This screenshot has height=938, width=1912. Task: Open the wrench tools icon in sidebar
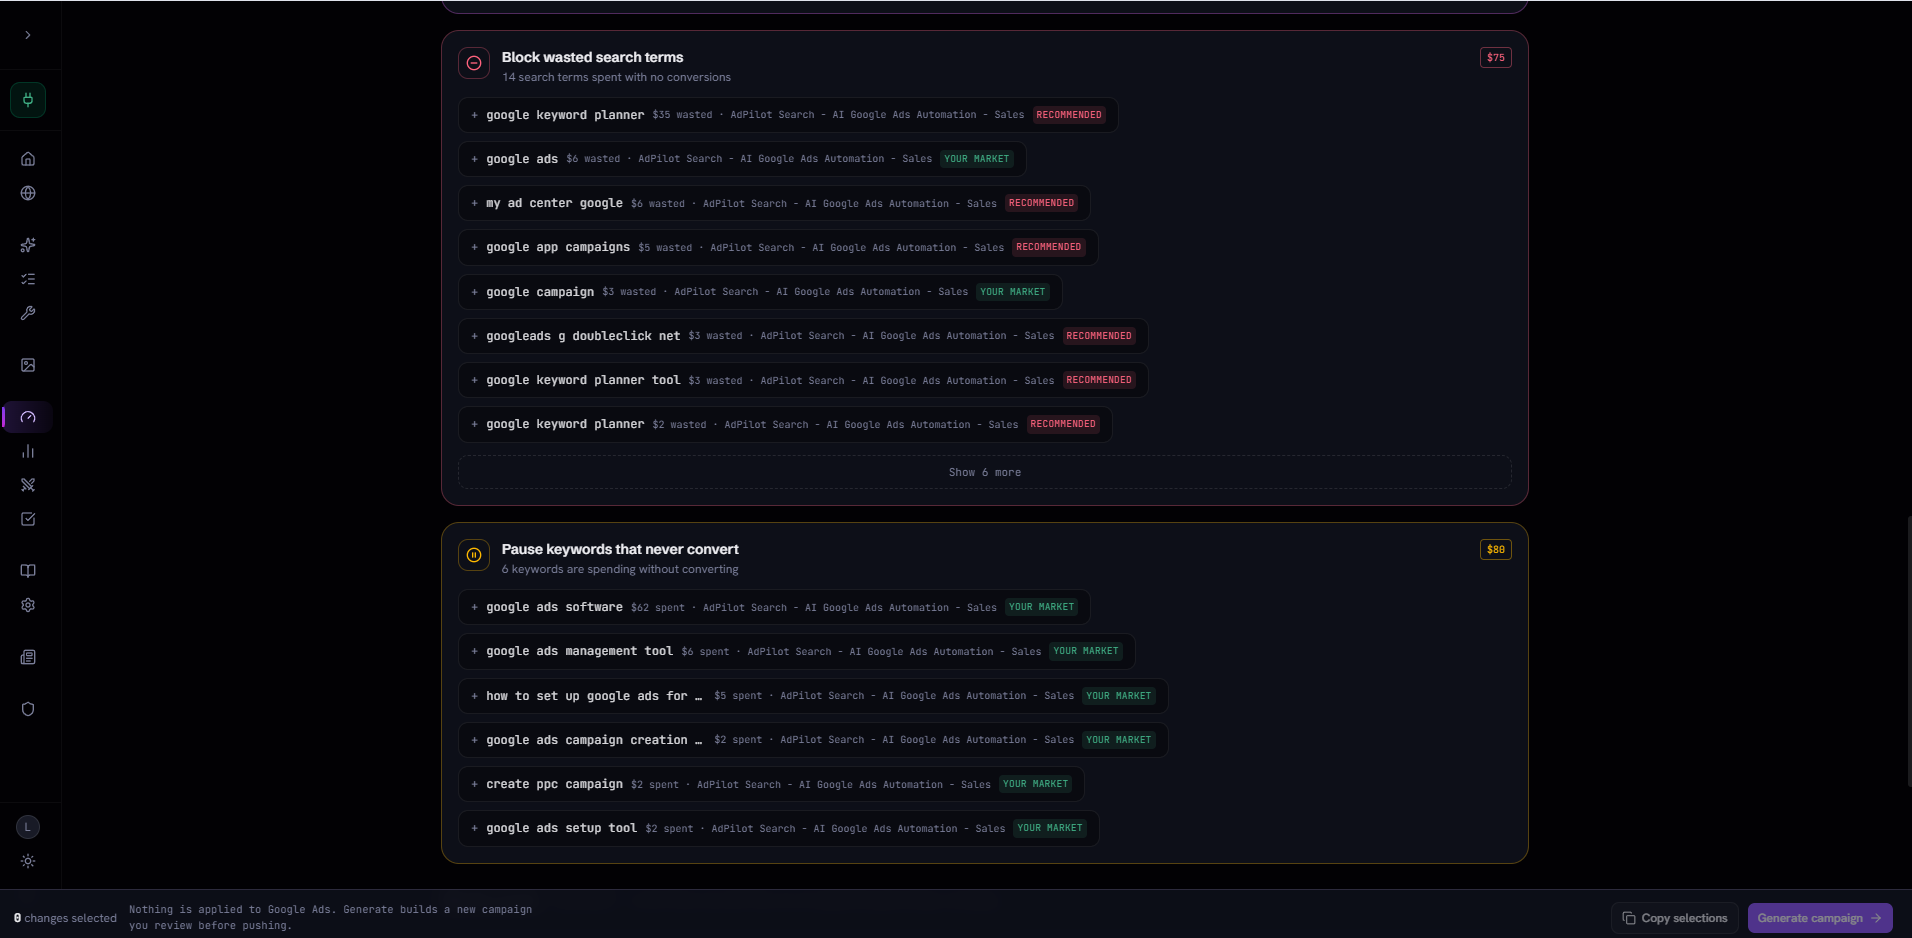(28, 313)
